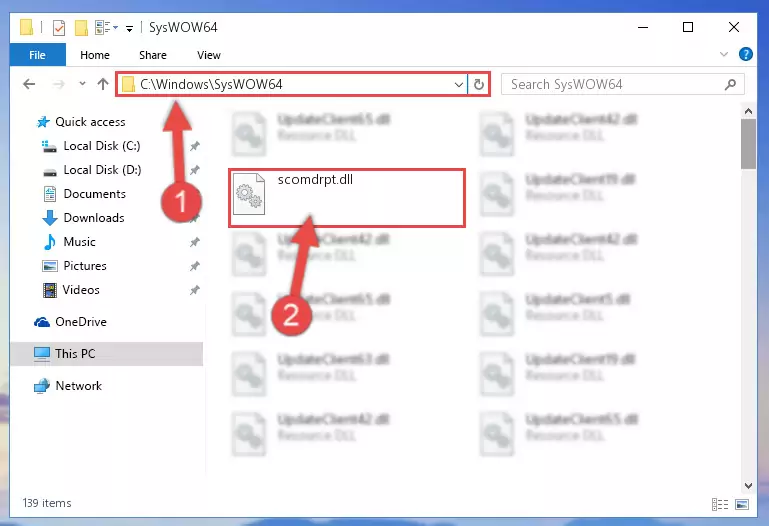Open the Customize Quick Access Toolbar dropdown
Image resolution: width=769 pixels, height=526 pixels.
pyautogui.click(x=129, y=28)
